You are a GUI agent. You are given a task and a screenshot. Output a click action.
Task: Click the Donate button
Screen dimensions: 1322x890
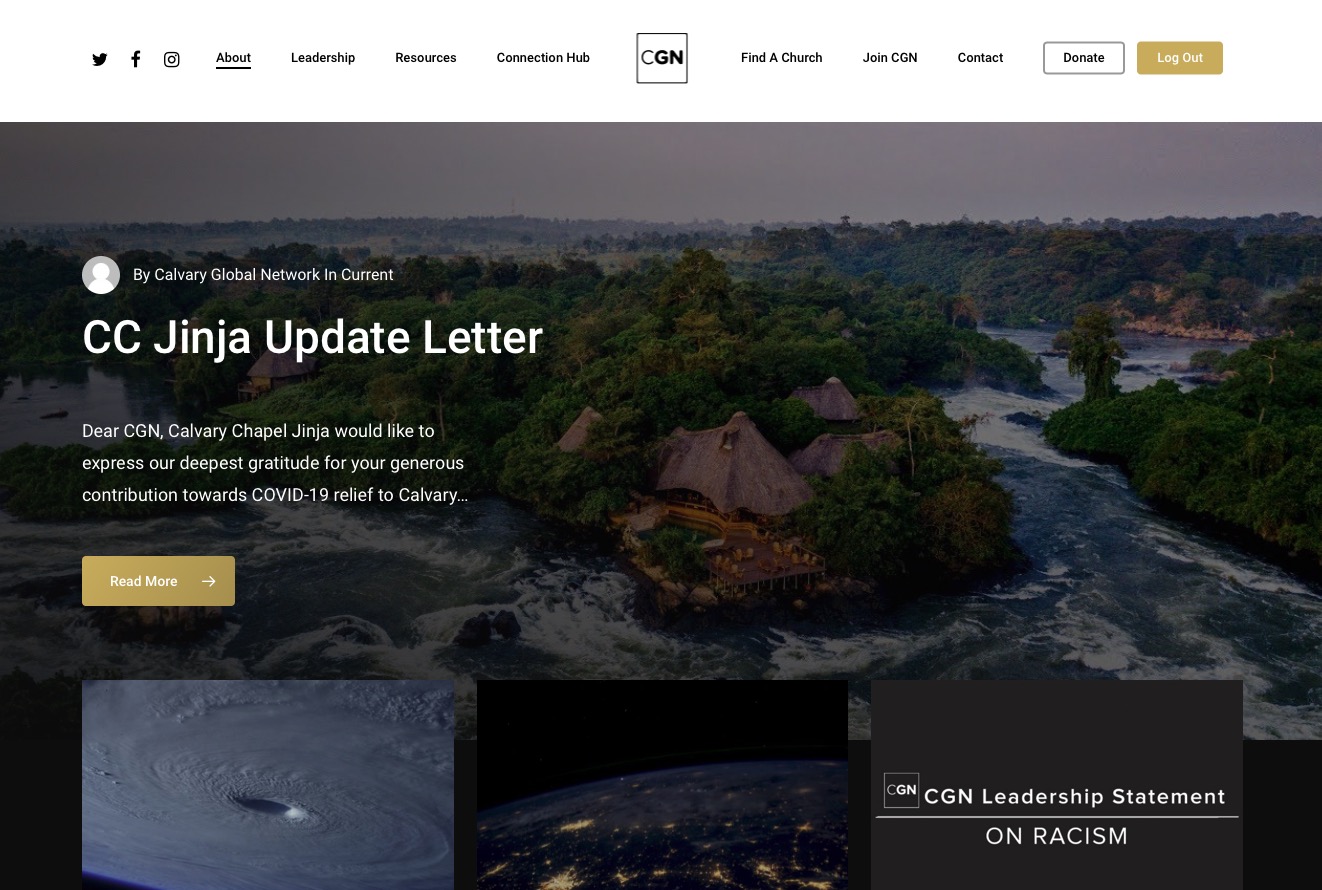click(x=1084, y=58)
